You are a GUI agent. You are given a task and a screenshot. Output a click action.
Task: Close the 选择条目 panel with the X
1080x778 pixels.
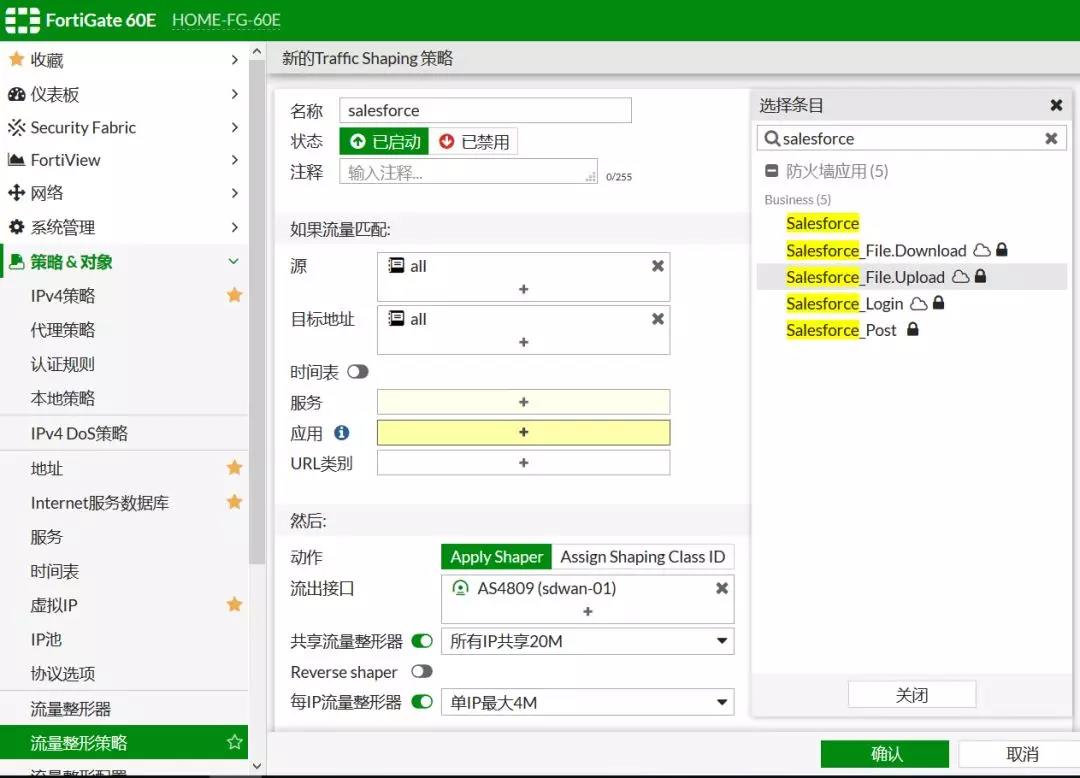tap(1056, 105)
